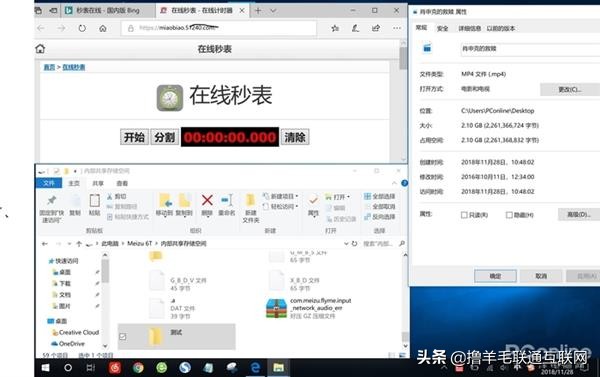
Task: Click the Edge icon on the taskbar
Action: pos(255,368)
